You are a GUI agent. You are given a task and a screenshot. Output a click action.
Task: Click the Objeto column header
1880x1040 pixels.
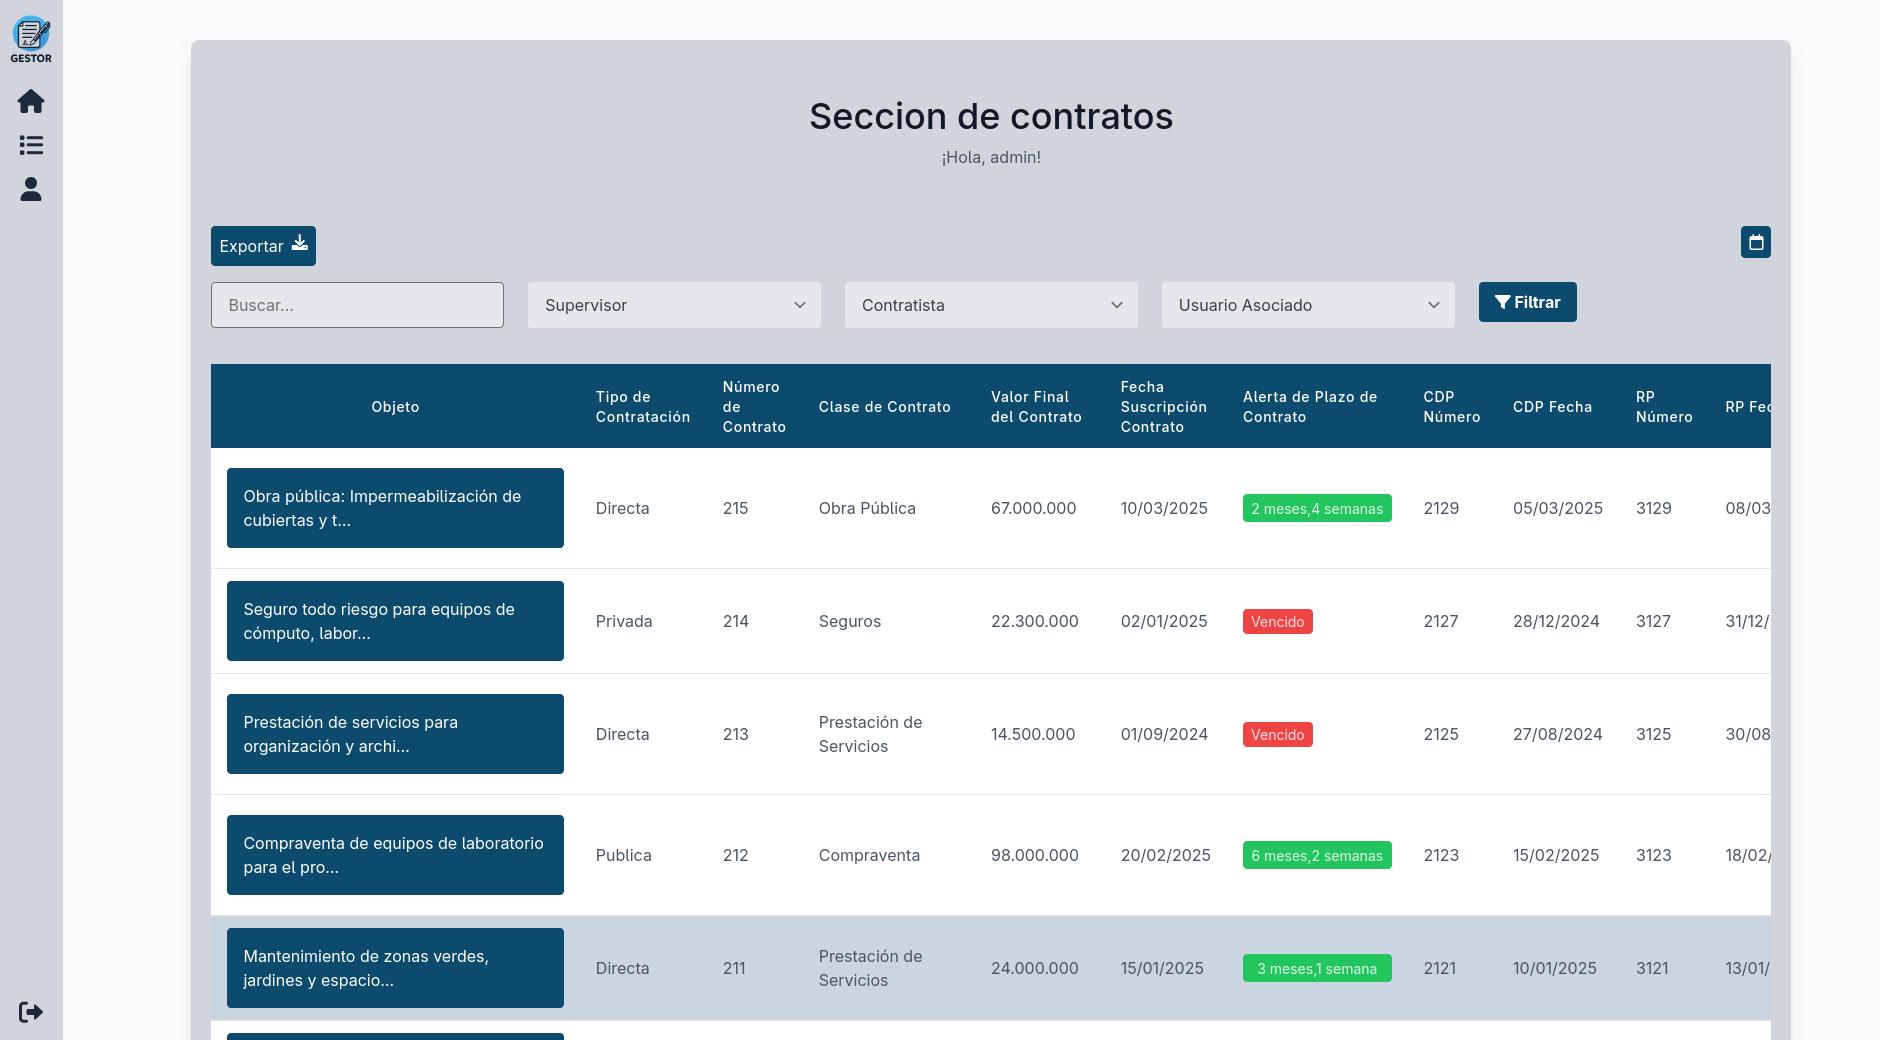pyautogui.click(x=395, y=407)
